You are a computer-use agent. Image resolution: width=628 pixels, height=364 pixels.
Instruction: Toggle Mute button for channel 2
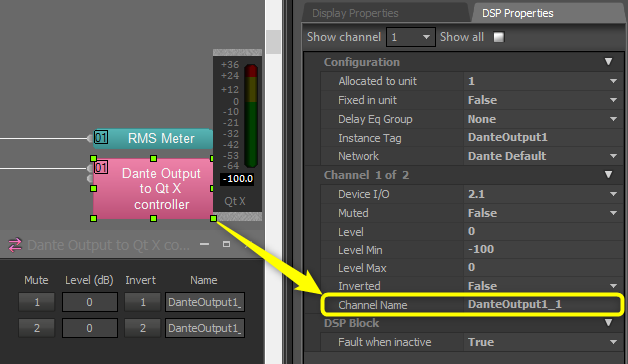36,328
